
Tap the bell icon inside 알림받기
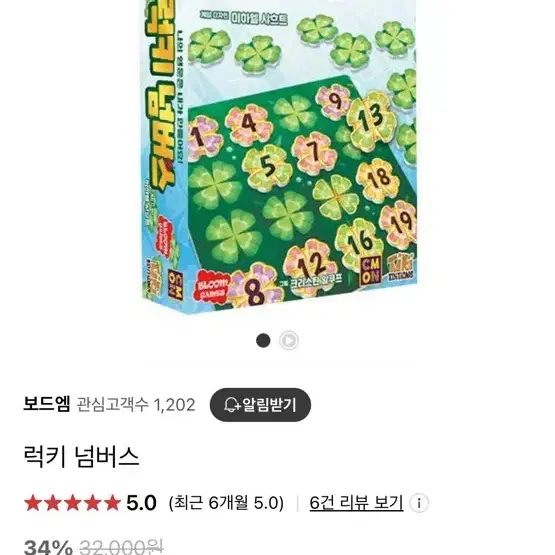[232, 405]
